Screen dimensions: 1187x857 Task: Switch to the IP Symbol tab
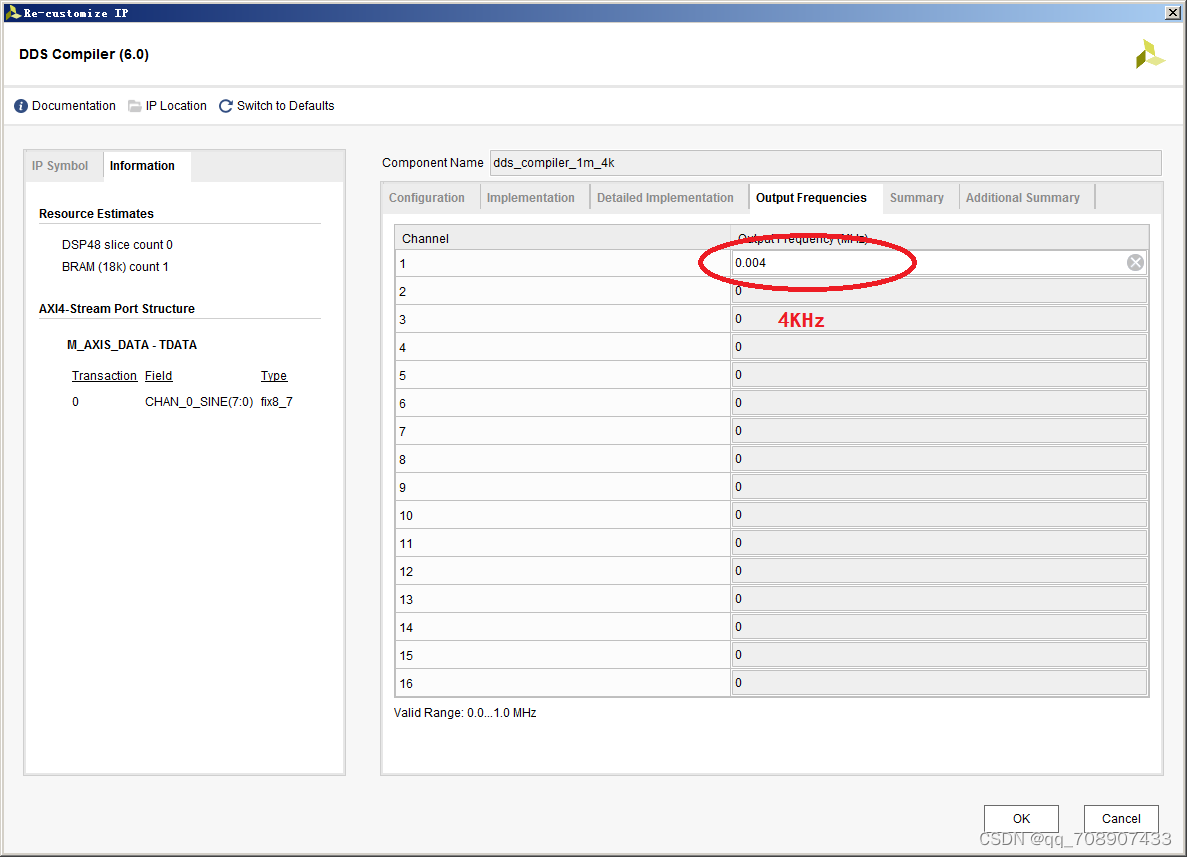(x=60, y=166)
